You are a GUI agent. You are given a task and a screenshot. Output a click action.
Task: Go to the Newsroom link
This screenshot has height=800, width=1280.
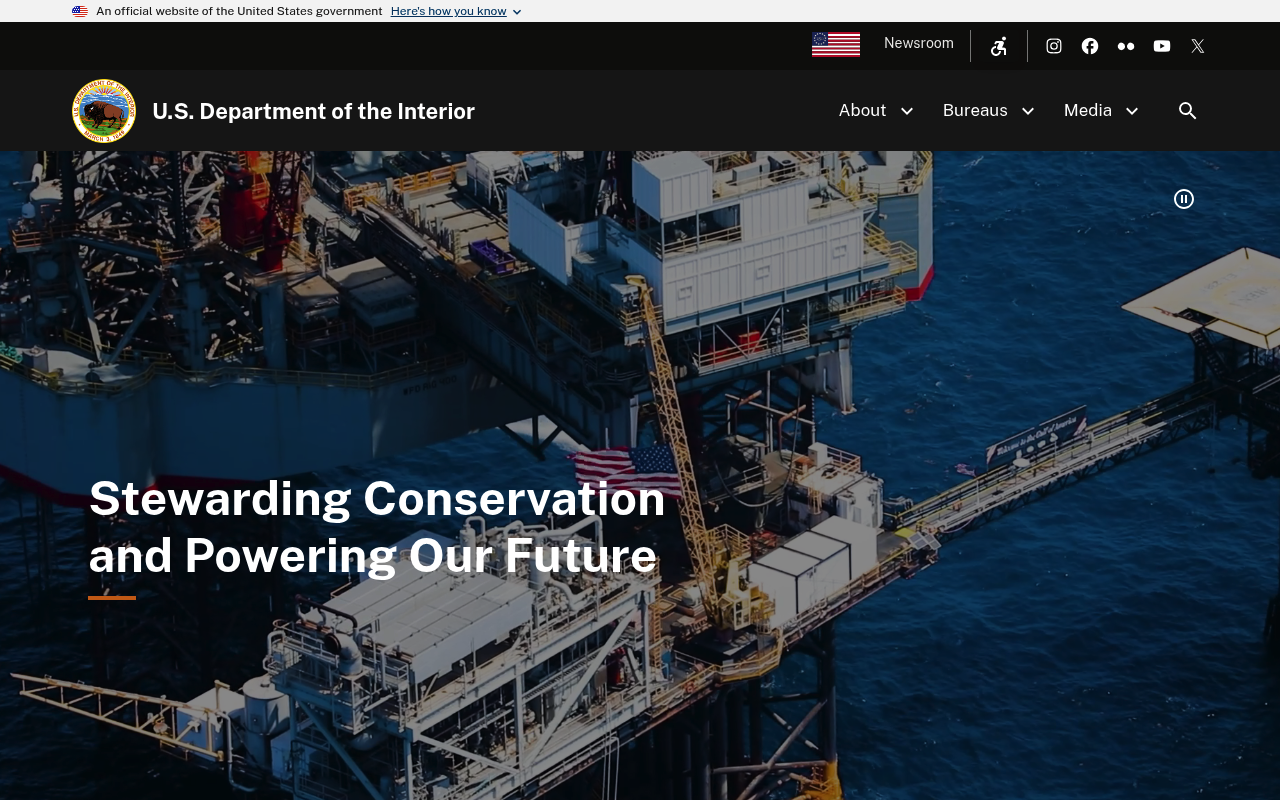[x=919, y=43]
